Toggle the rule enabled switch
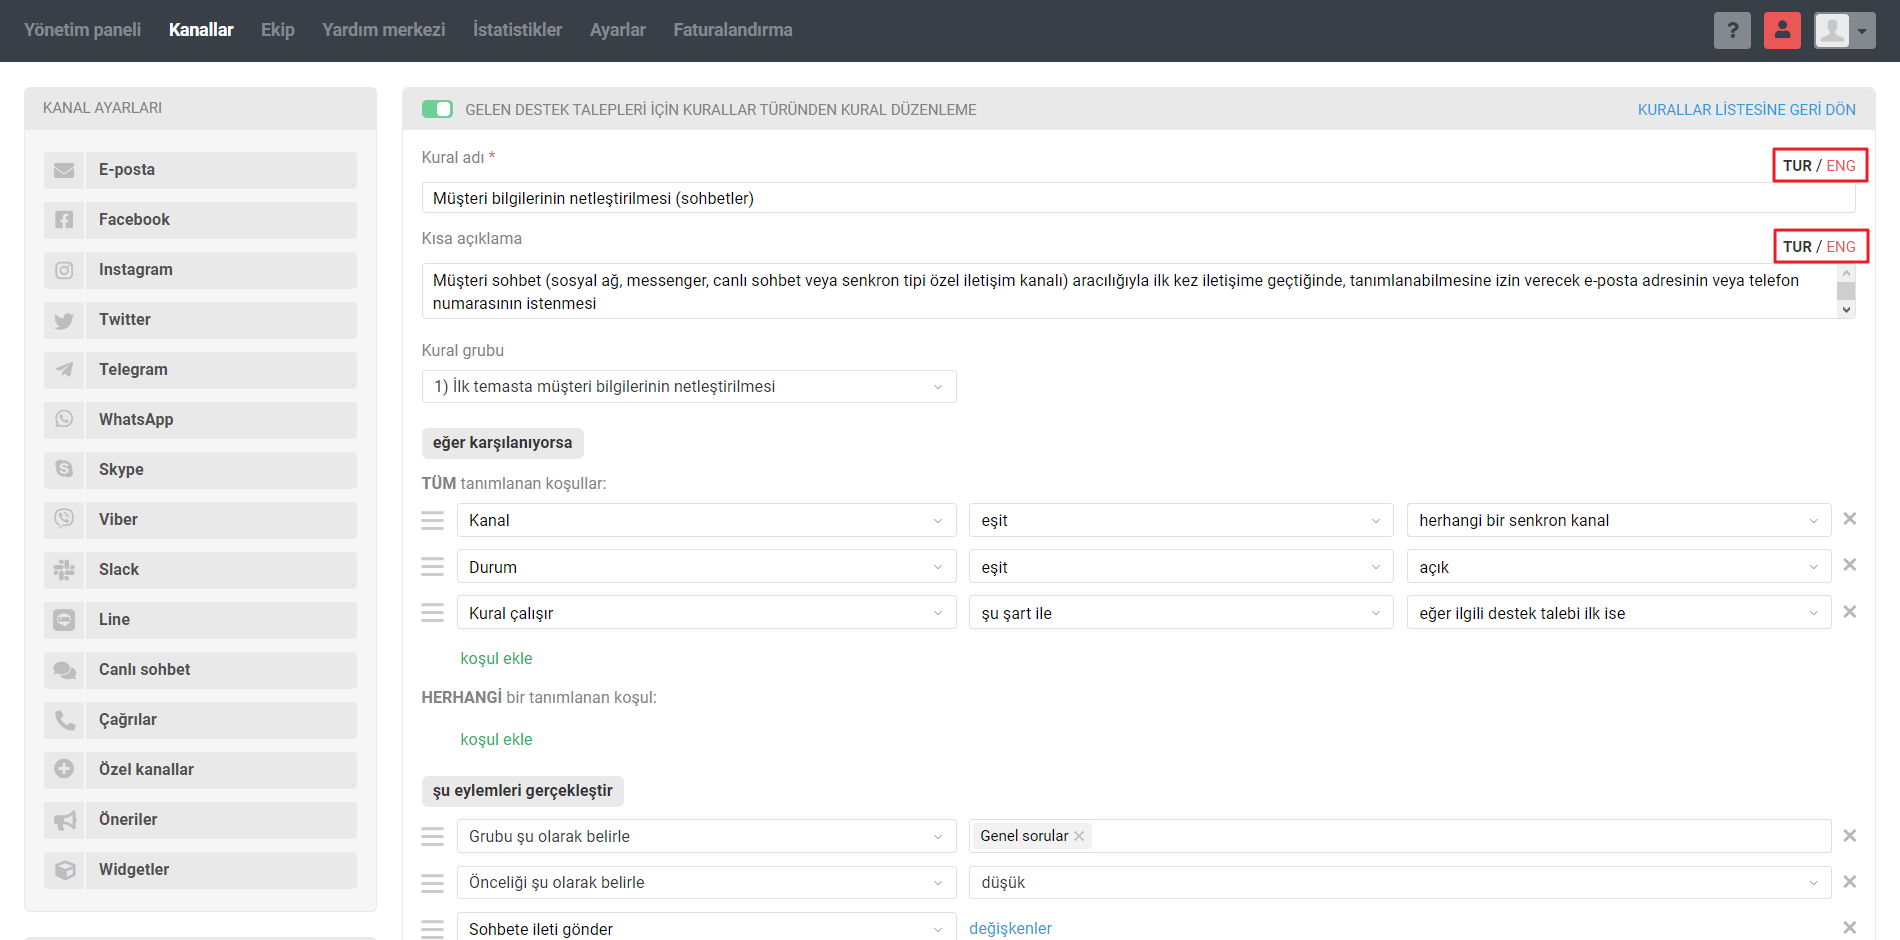The width and height of the screenshot is (1900, 940). tap(437, 109)
